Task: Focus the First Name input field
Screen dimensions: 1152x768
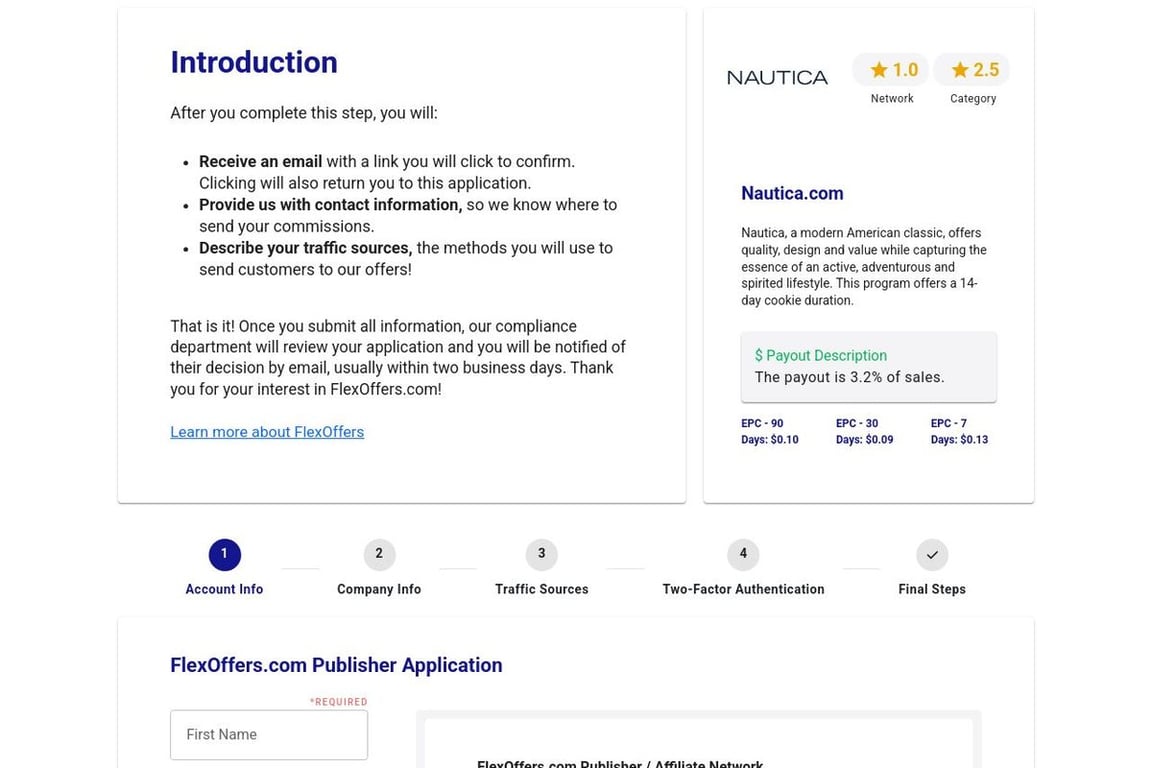Action: [269, 734]
